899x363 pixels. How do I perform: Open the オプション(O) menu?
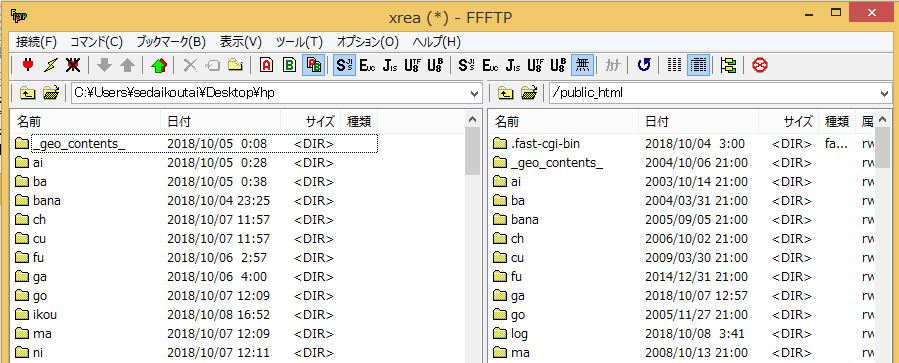click(x=368, y=42)
